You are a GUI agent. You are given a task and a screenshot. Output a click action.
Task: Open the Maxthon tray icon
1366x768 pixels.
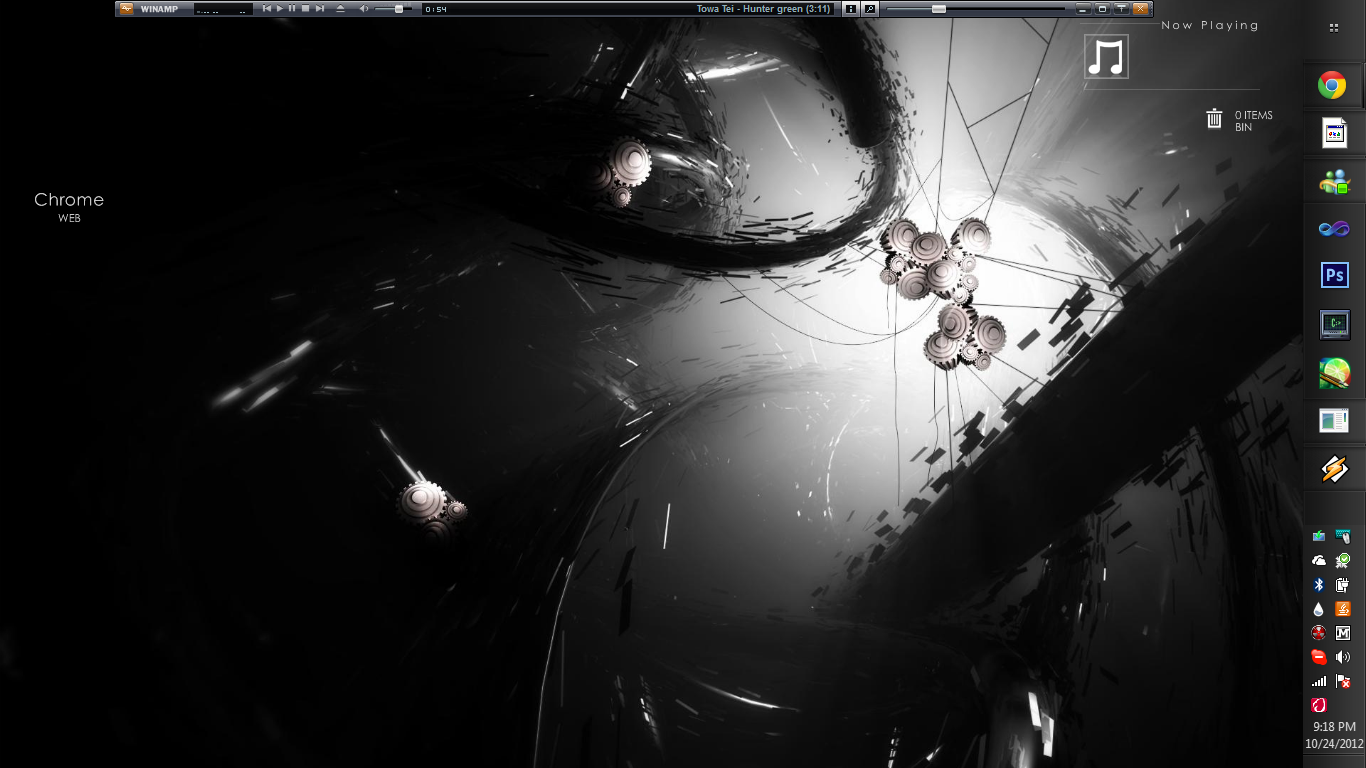pos(1343,633)
